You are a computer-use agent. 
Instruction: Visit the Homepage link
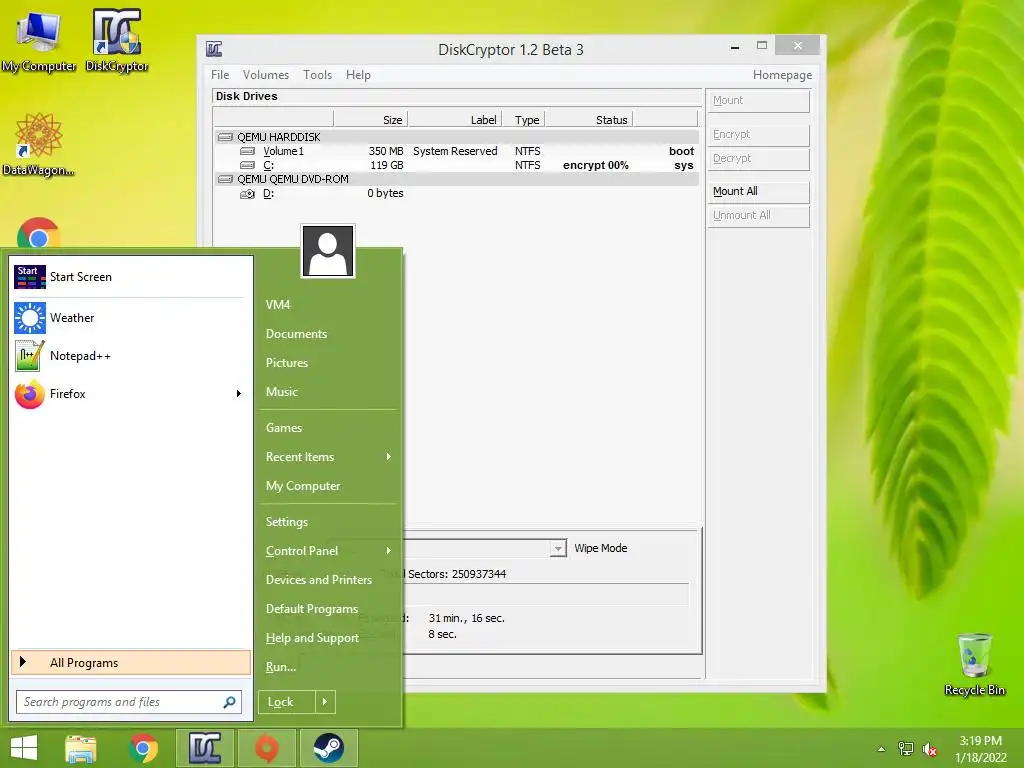(x=782, y=75)
